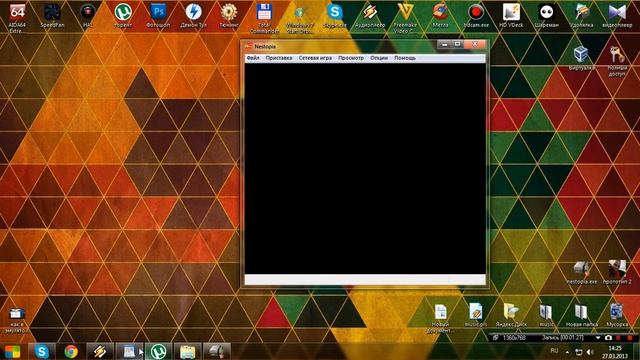
Task: Select the как в эмулято... desktop file
Action: click(16, 320)
